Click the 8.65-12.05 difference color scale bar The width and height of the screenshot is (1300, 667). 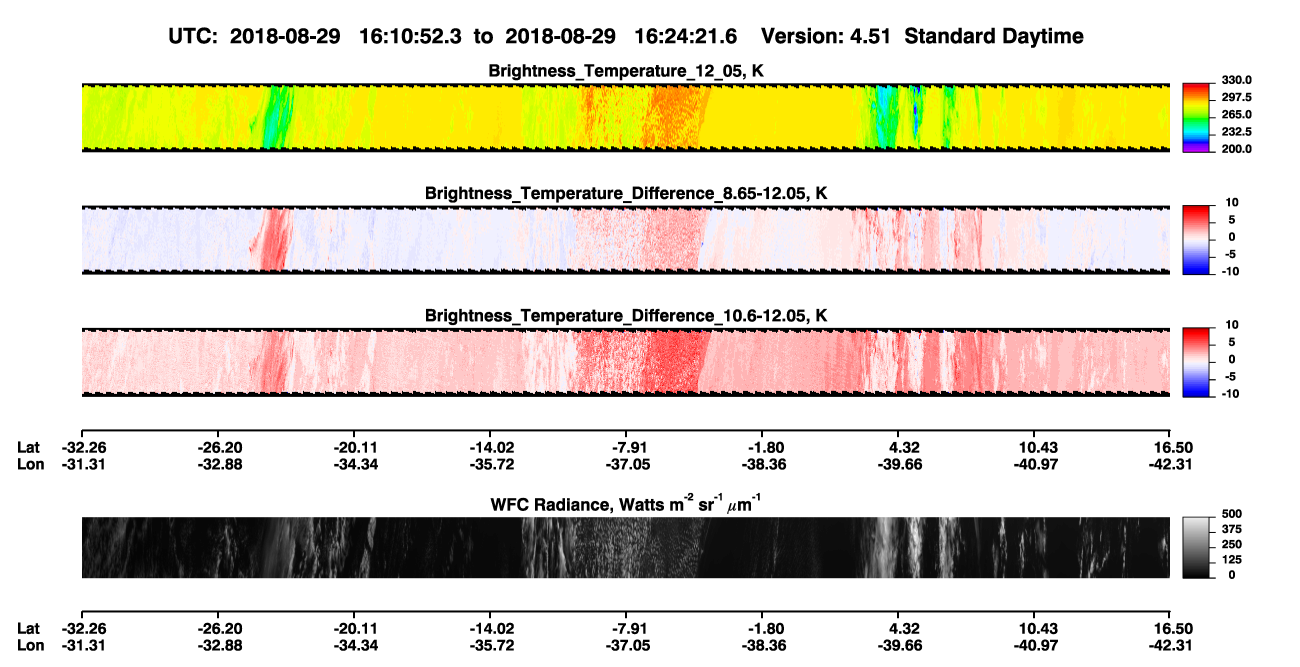point(1194,240)
